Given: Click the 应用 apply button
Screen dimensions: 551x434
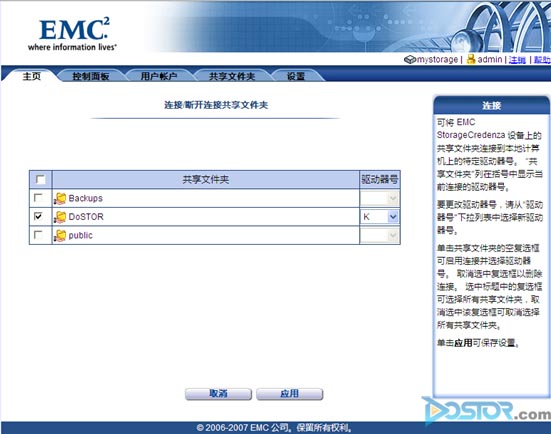Looking at the screenshot, I should click(x=290, y=394).
